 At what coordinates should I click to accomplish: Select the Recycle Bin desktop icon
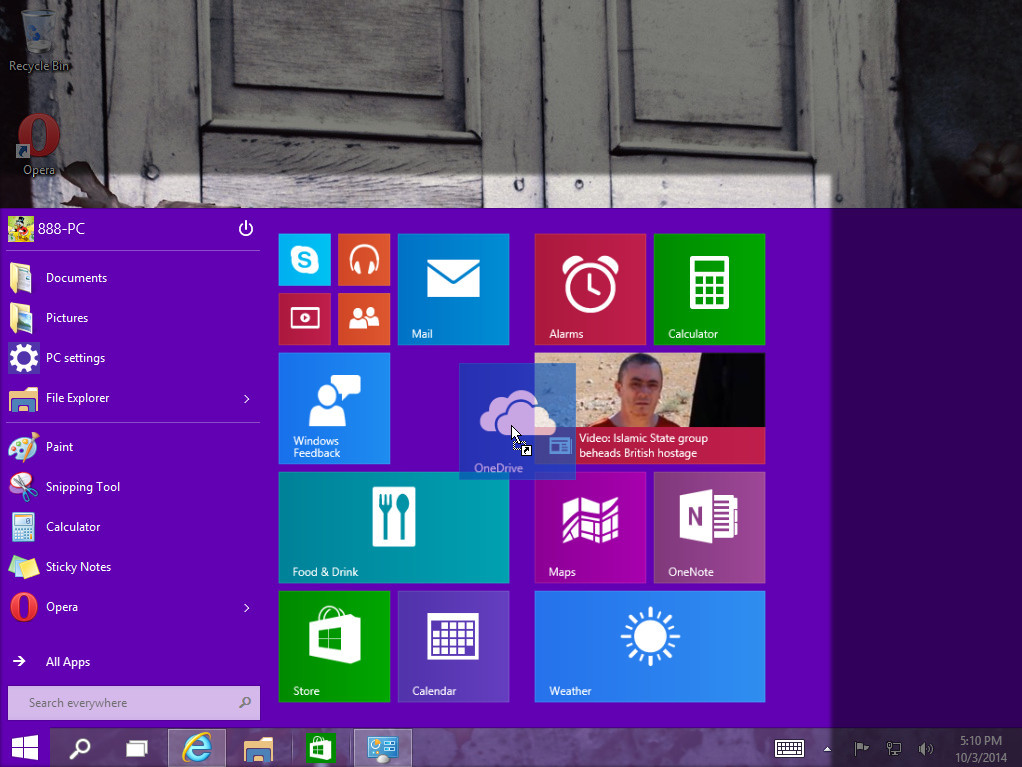[x=39, y=40]
